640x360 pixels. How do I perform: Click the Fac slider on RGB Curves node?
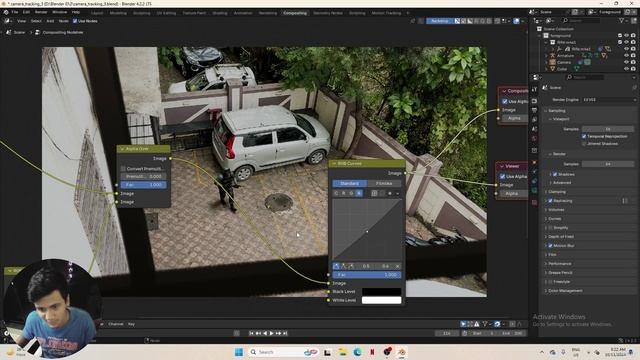point(367,275)
